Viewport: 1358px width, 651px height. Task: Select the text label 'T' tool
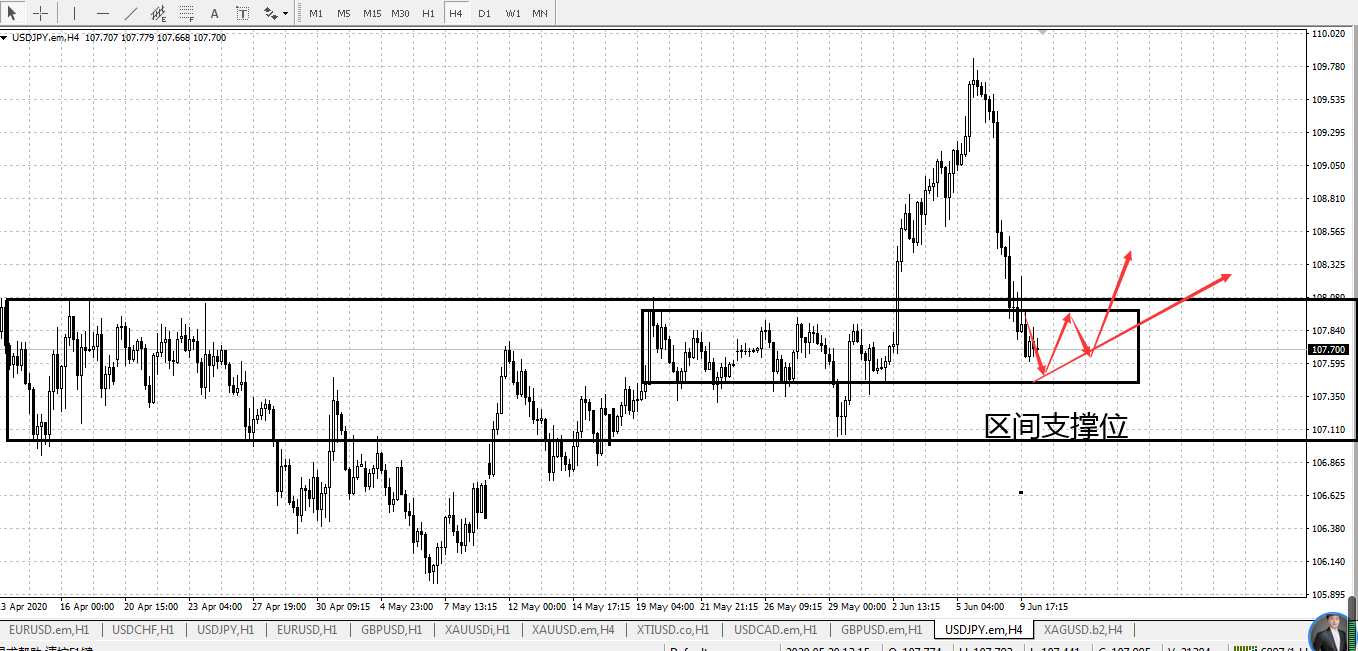(243, 13)
